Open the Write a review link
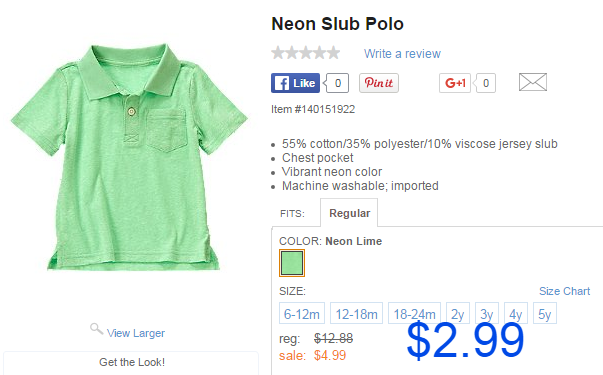This screenshot has height=375, width=603. point(402,53)
